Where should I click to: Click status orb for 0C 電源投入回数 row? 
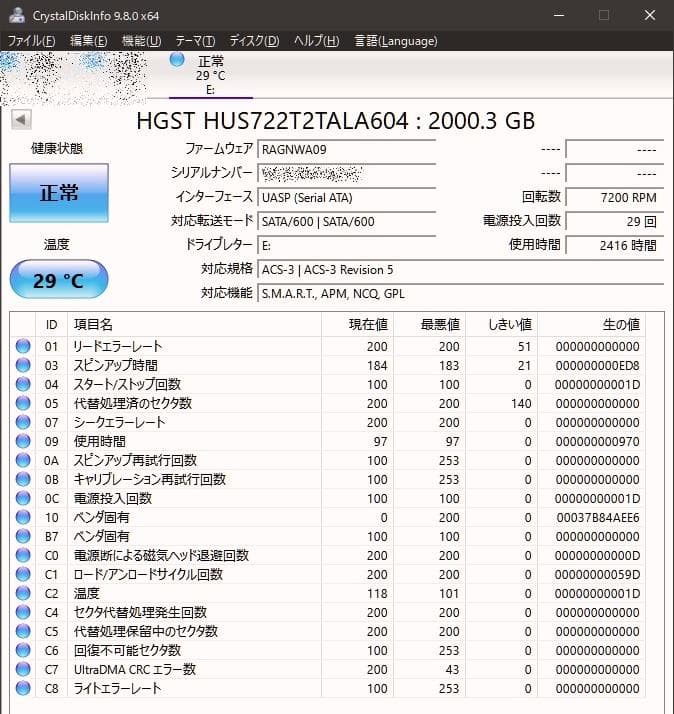coord(23,498)
